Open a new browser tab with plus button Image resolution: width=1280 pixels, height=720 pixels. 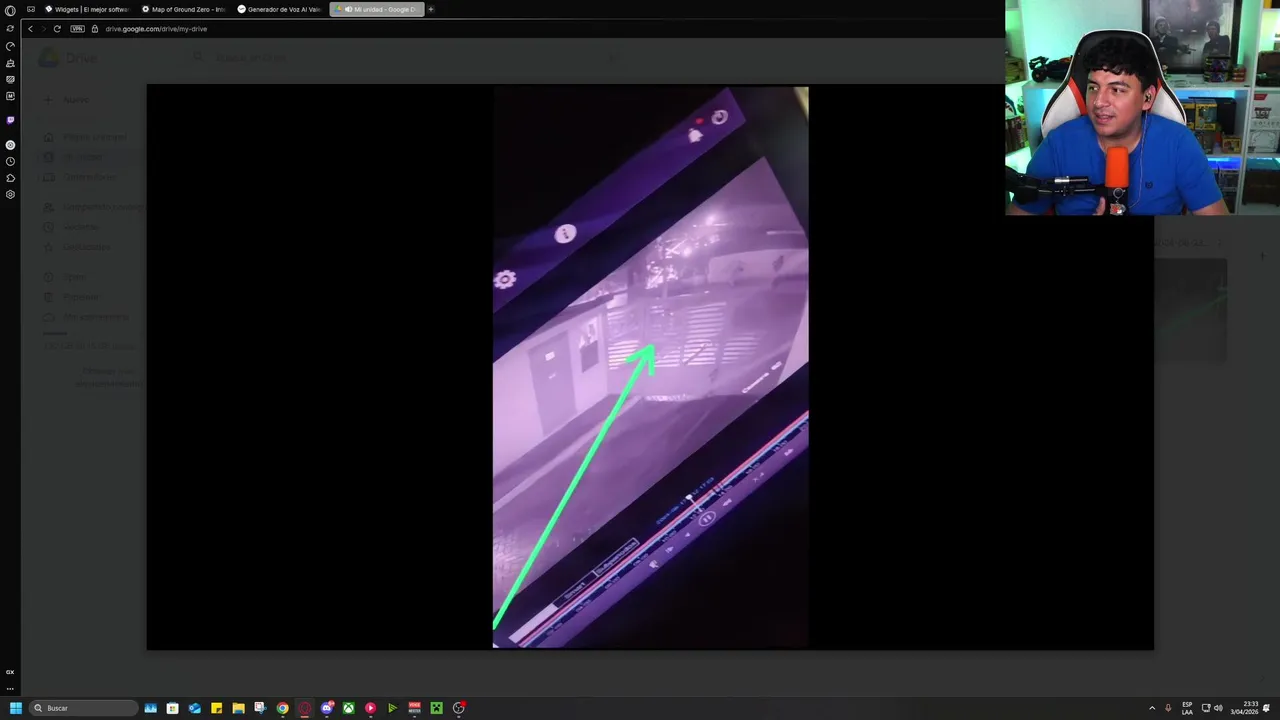[431, 9]
